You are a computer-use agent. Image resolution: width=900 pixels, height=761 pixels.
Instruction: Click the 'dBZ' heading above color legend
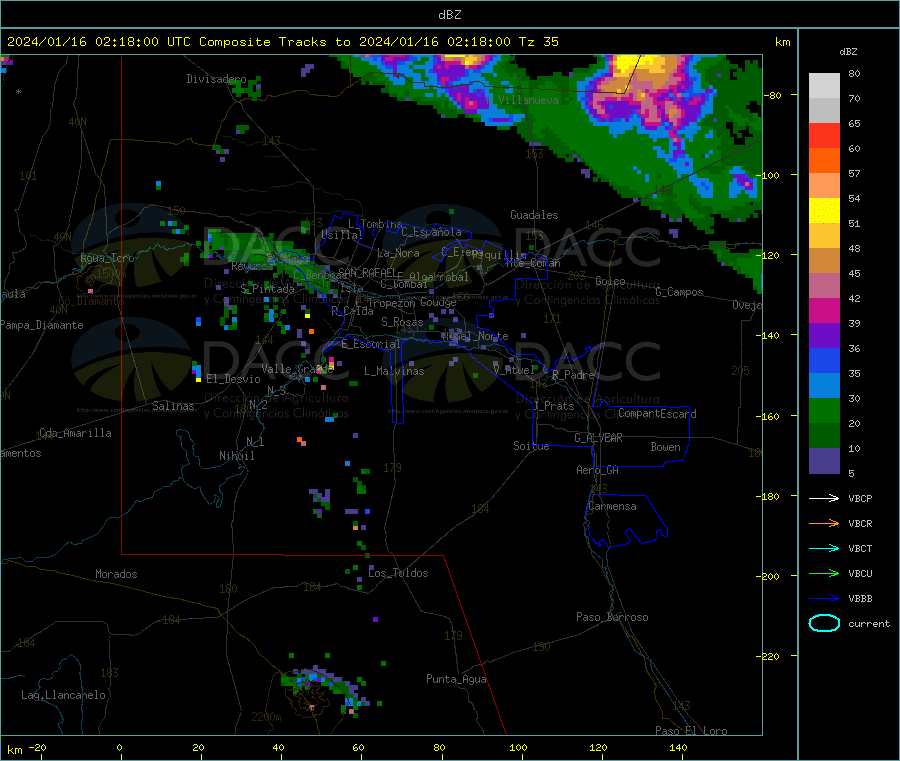848,52
